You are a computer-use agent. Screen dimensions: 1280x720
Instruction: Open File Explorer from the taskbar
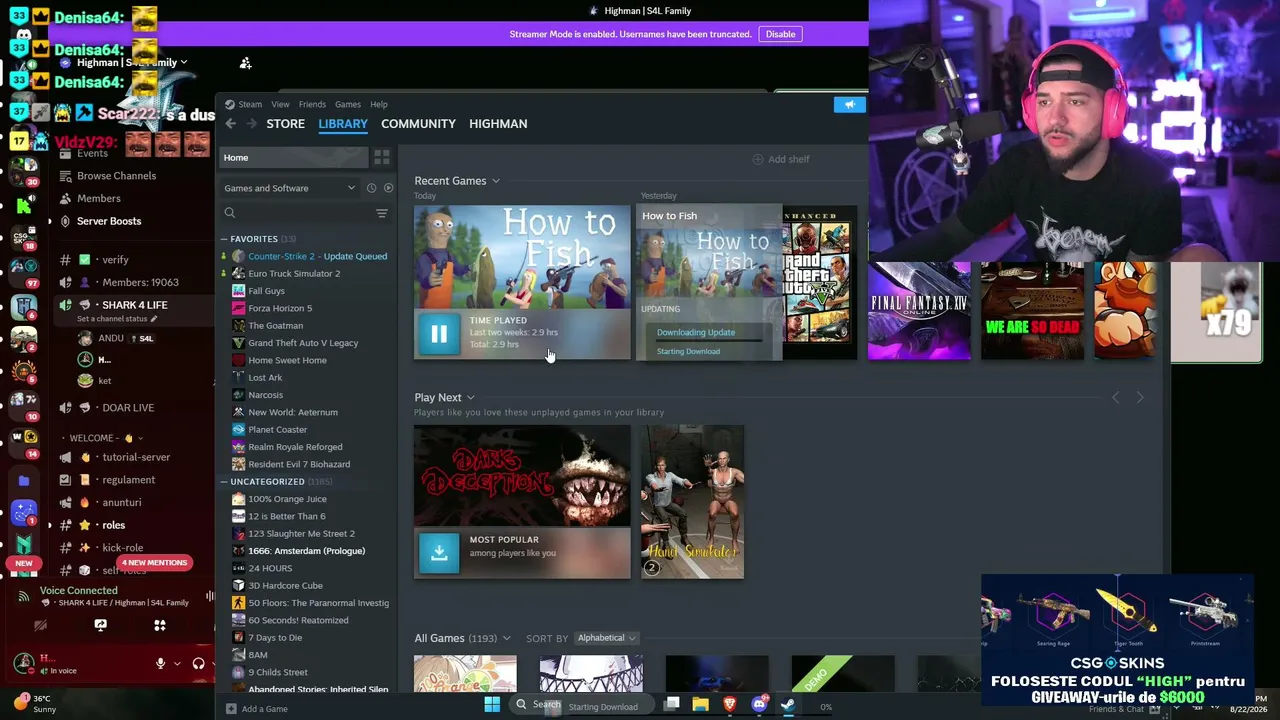coord(700,705)
